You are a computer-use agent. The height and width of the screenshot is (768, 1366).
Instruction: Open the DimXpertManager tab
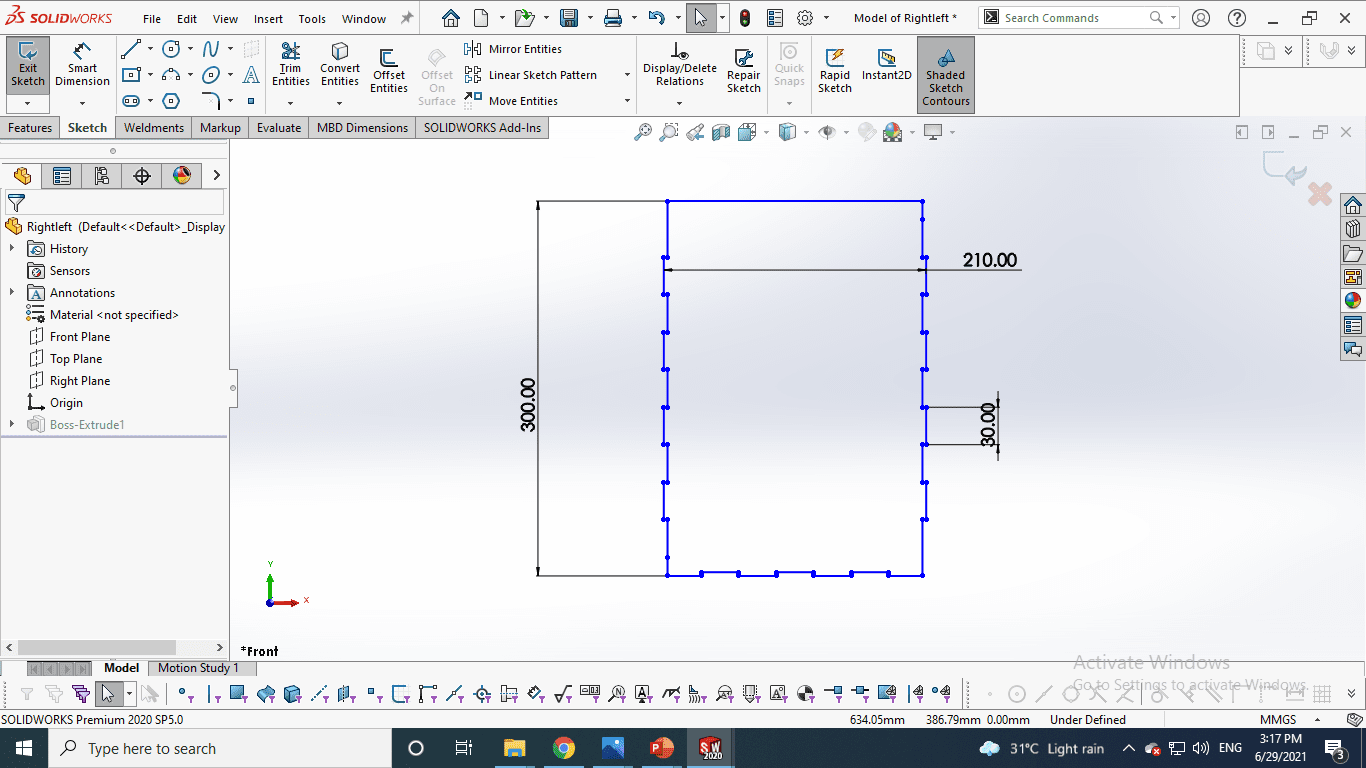point(142,176)
